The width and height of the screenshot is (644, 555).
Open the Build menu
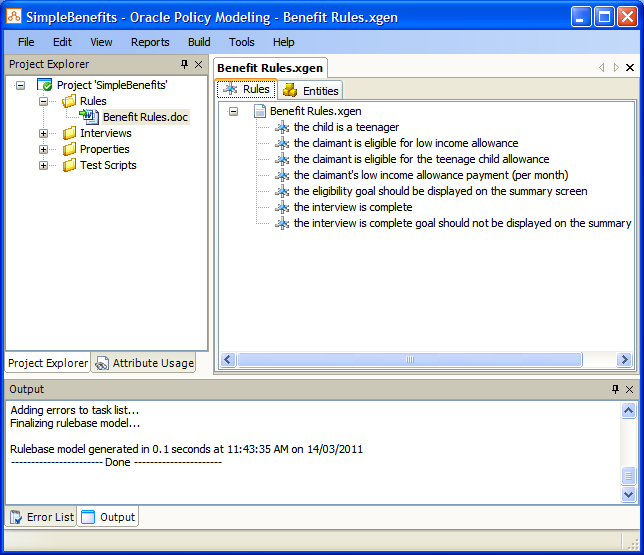point(199,42)
